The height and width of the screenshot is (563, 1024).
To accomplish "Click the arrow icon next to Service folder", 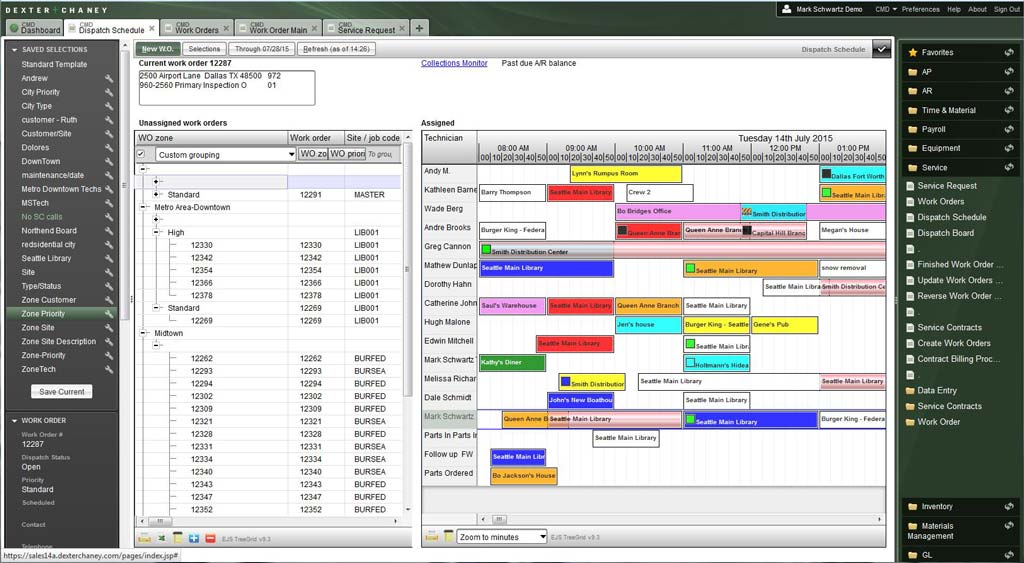I will point(1009,168).
